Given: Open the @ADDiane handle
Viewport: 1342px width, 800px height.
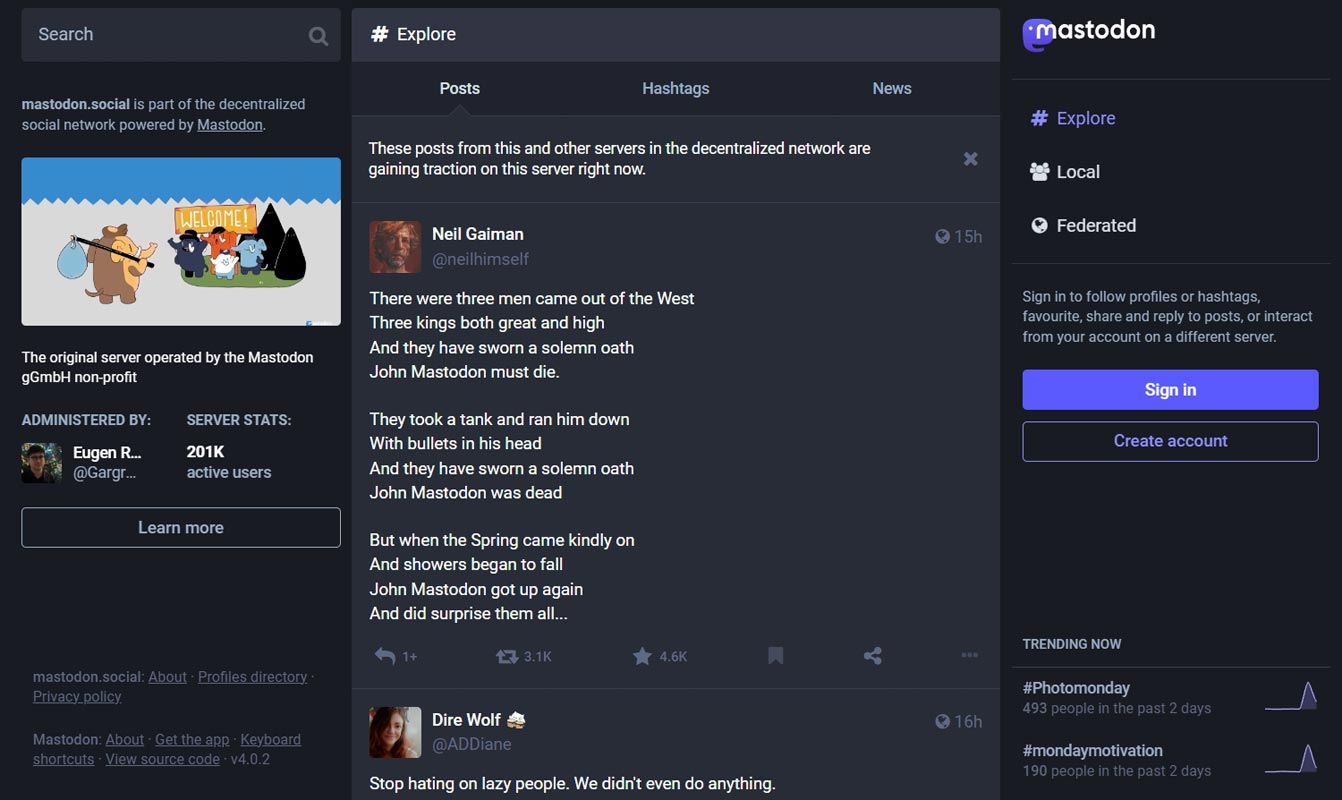Looking at the screenshot, I should [x=472, y=744].
